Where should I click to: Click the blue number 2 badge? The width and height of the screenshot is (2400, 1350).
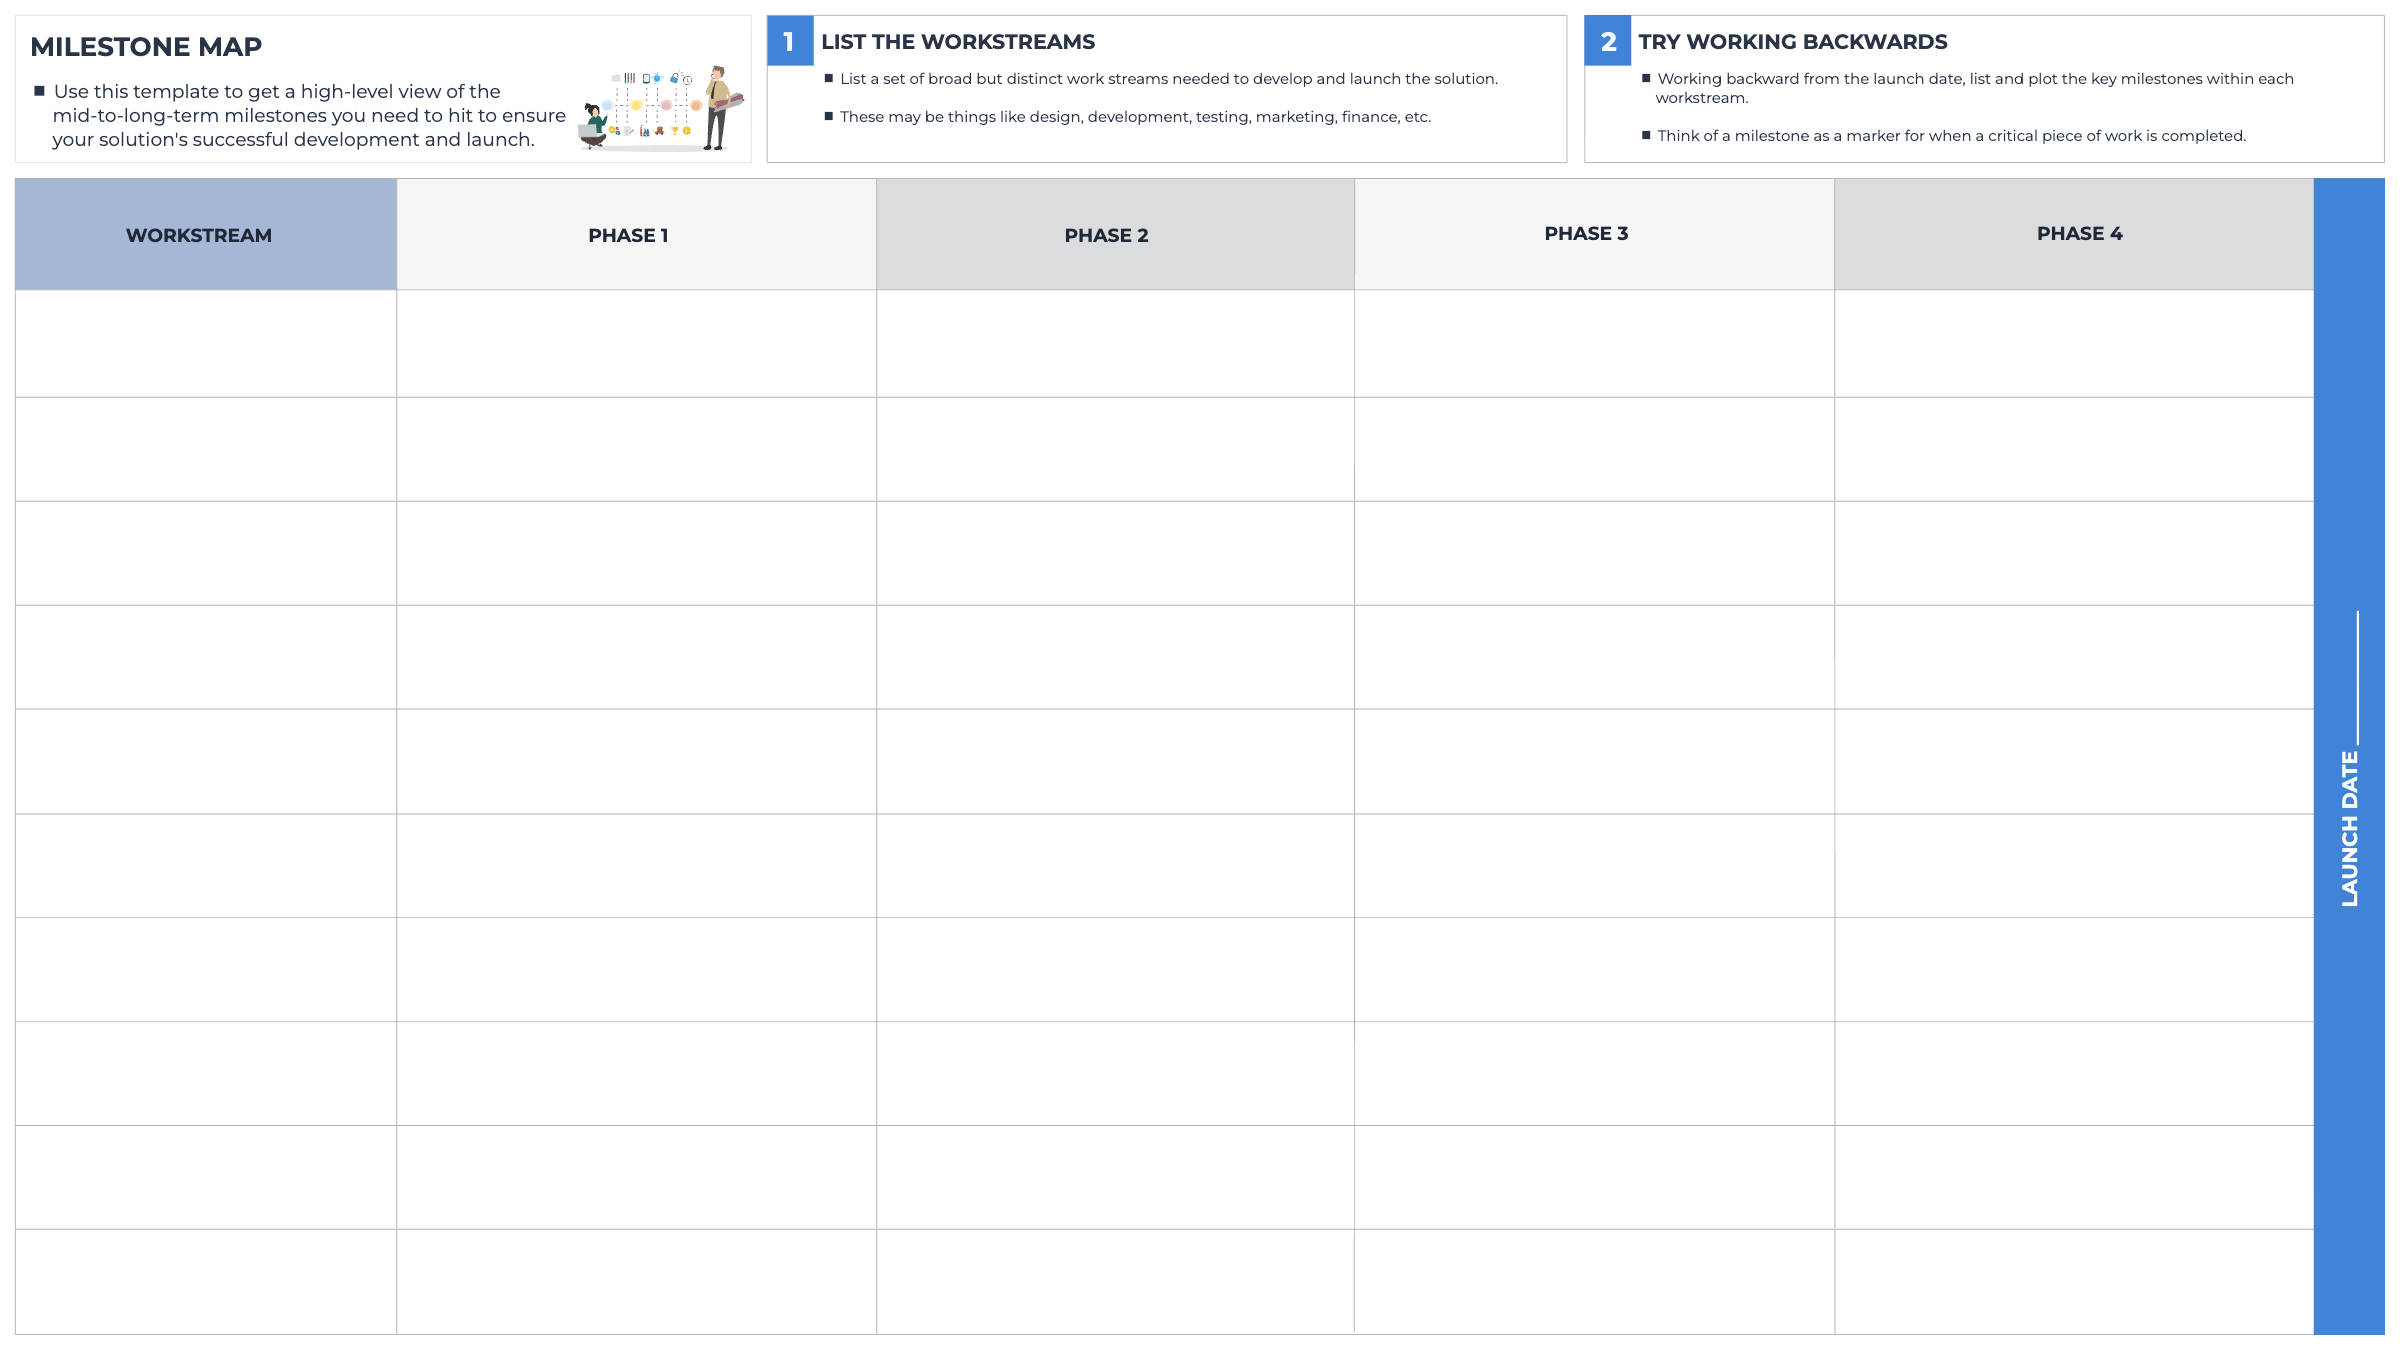click(1608, 41)
